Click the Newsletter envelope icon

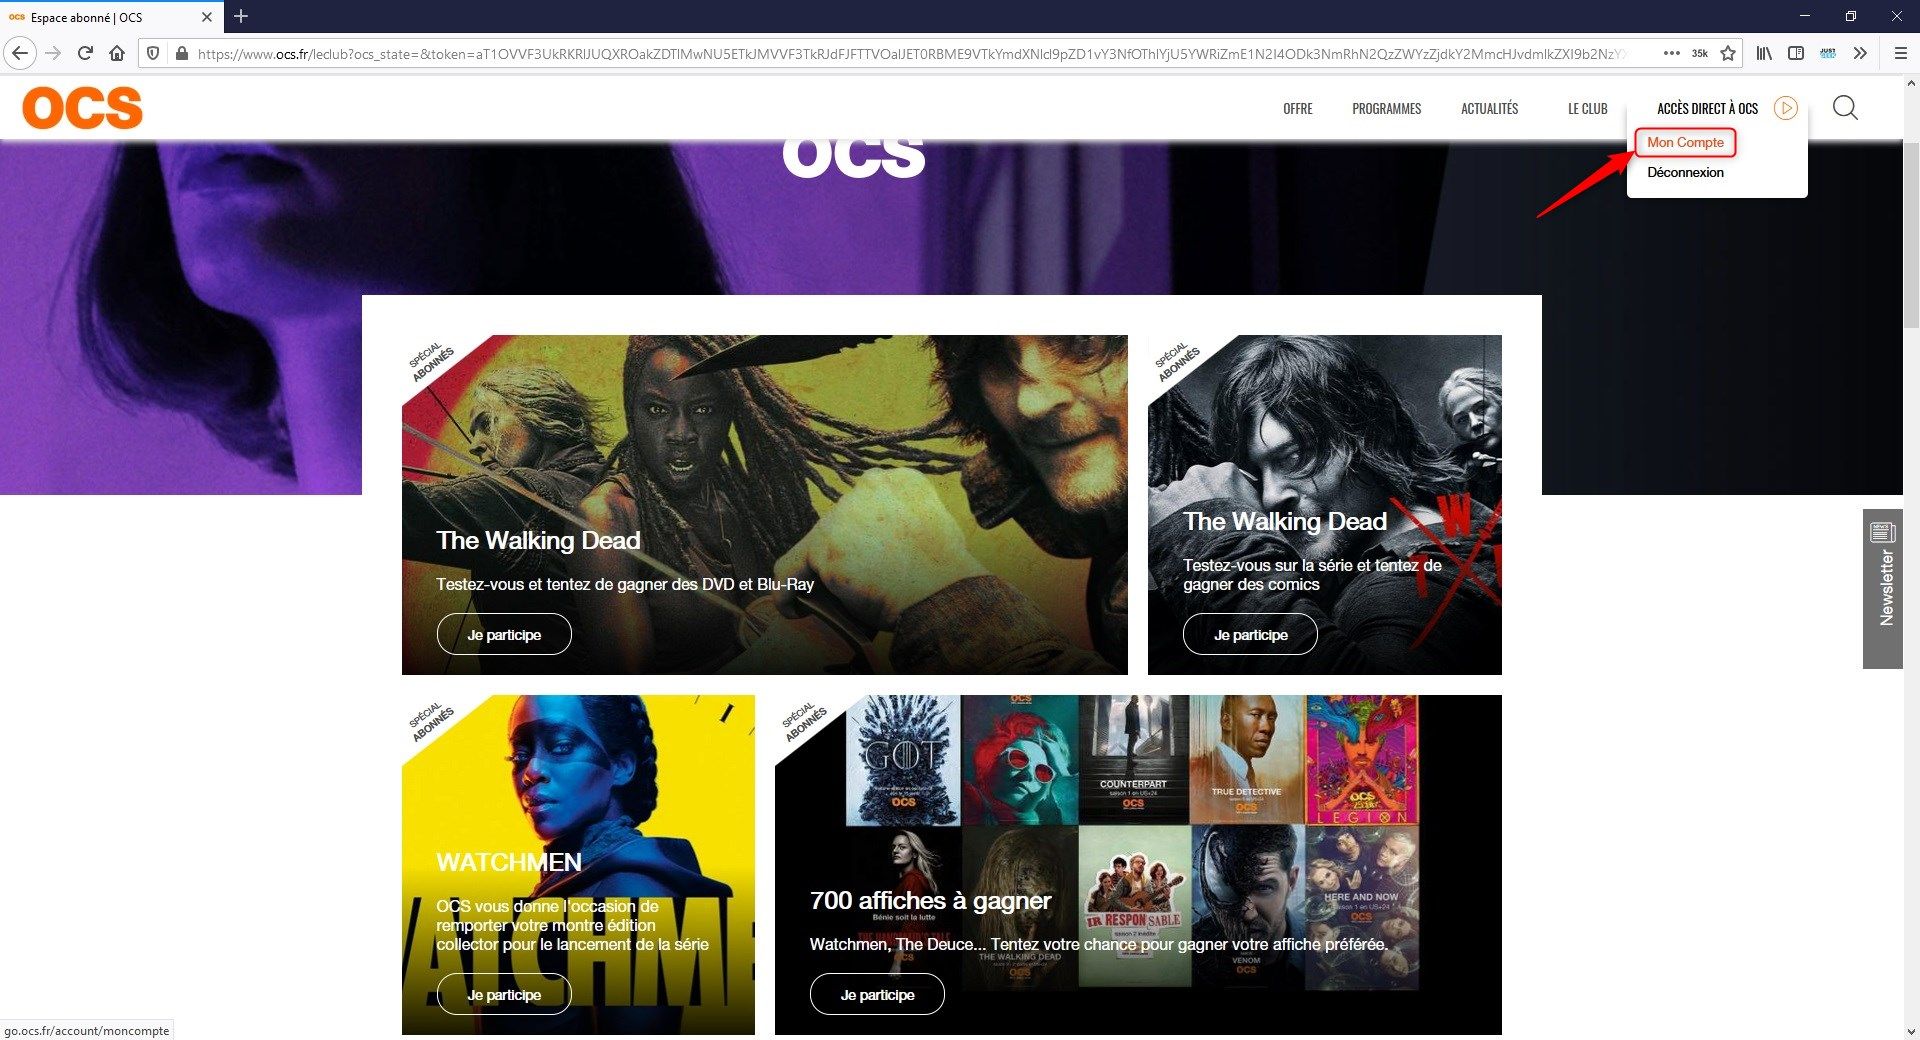pyautogui.click(x=1882, y=532)
